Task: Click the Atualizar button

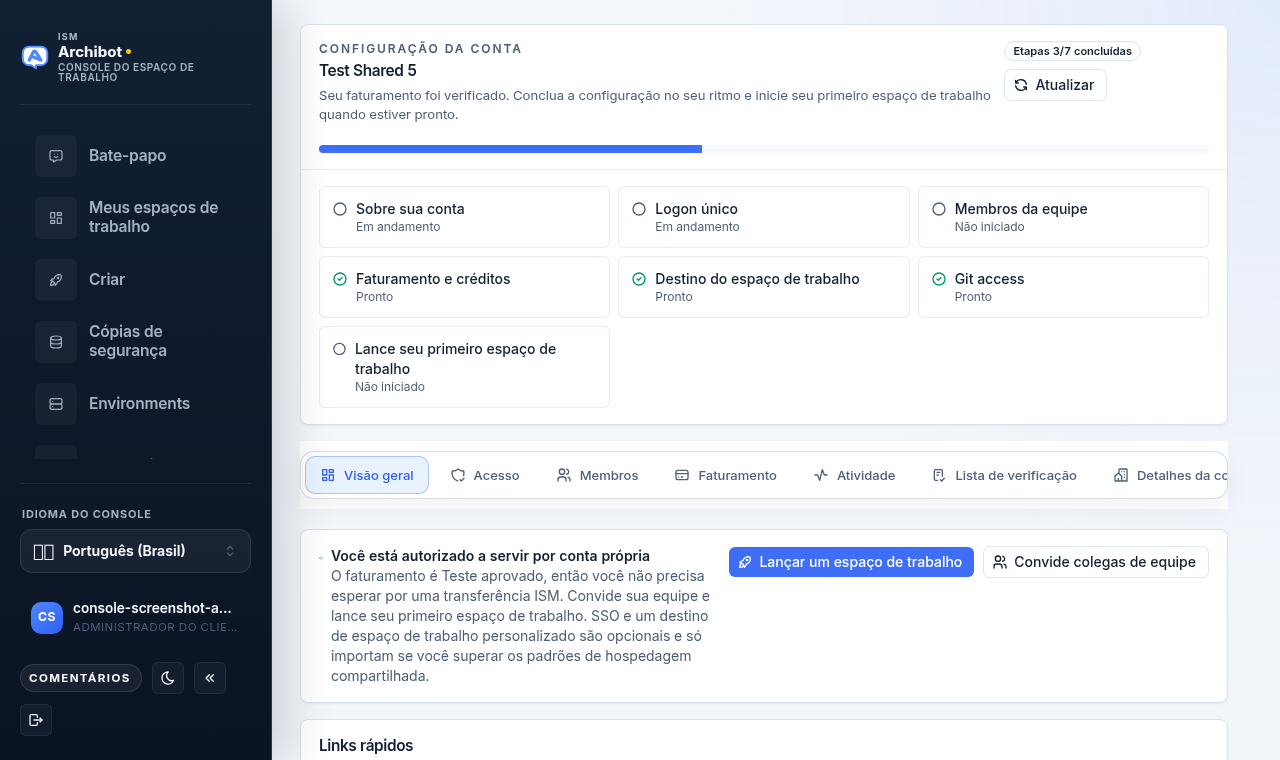Action: (1055, 85)
